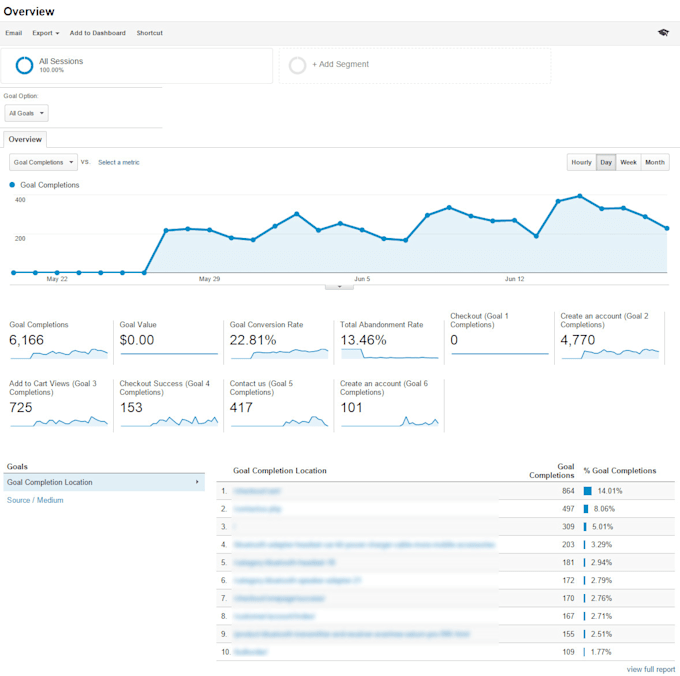Open the first blurred location link with 864 completions
The width and height of the screenshot is (680, 676).
tap(257, 491)
